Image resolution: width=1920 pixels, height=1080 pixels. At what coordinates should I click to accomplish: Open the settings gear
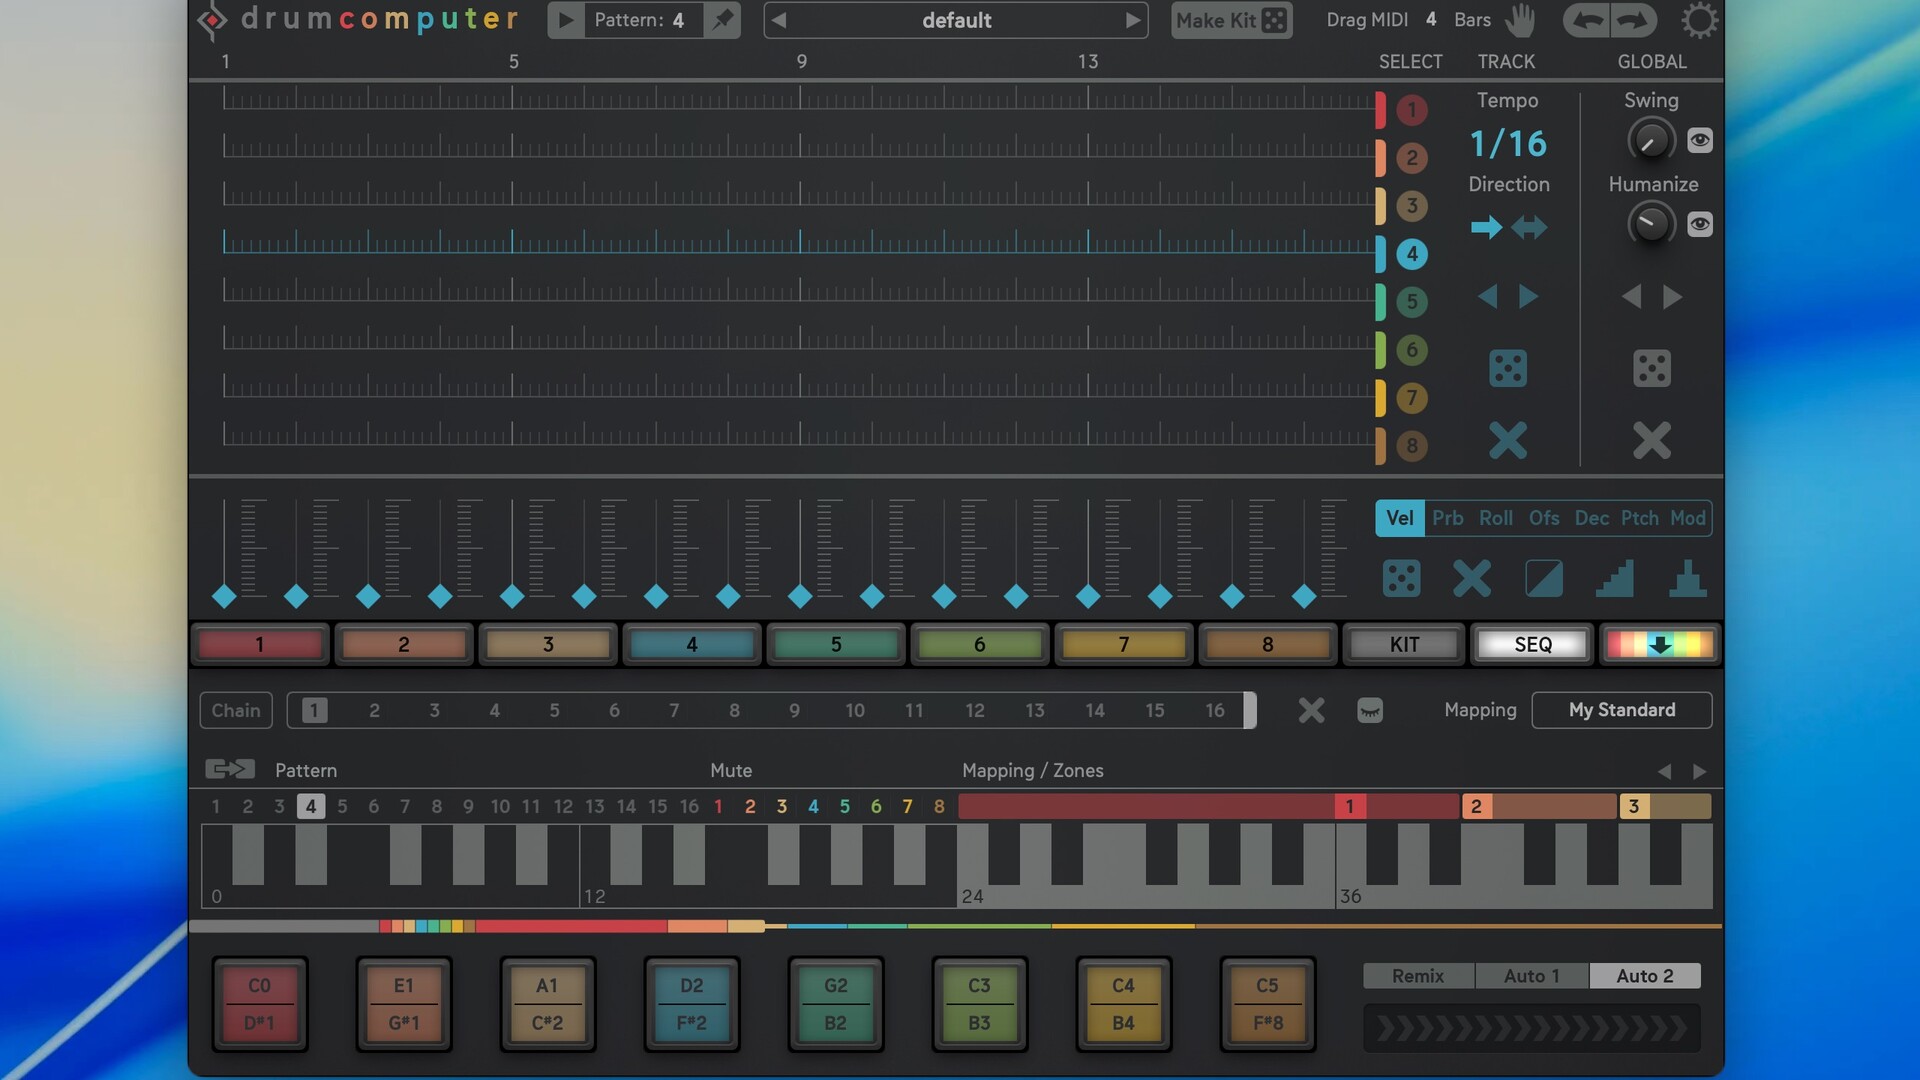(1699, 20)
